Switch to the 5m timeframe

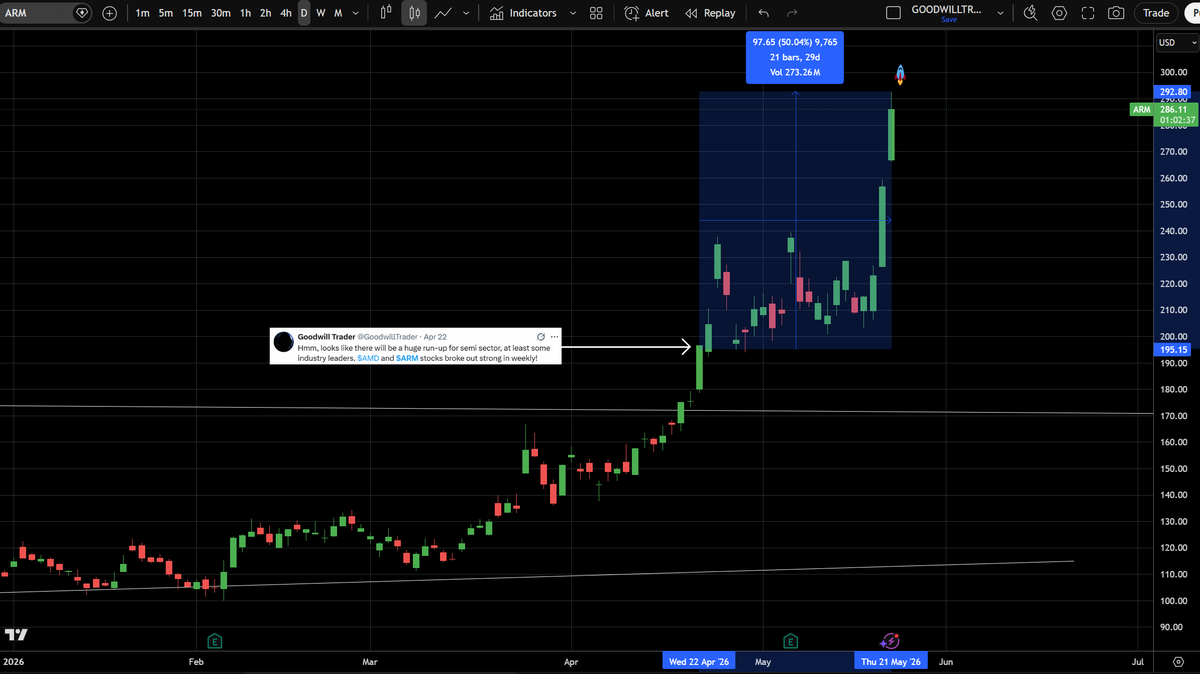(166, 13)
